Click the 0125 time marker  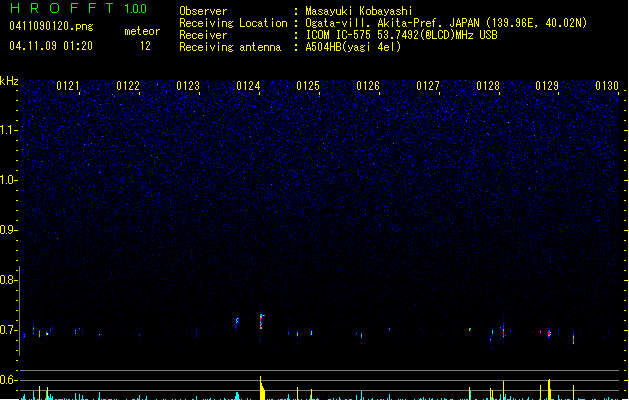[308, 86]
